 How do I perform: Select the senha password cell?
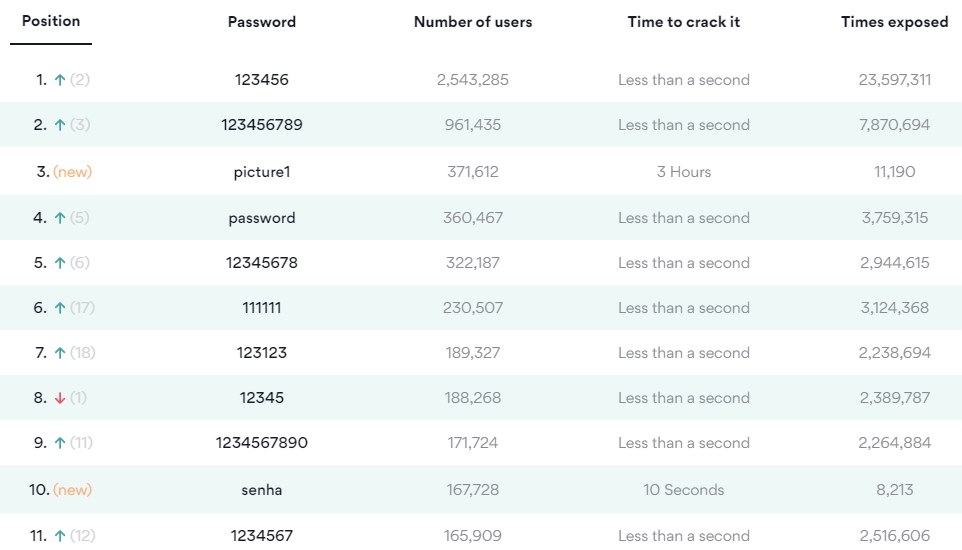click(262, 490)
